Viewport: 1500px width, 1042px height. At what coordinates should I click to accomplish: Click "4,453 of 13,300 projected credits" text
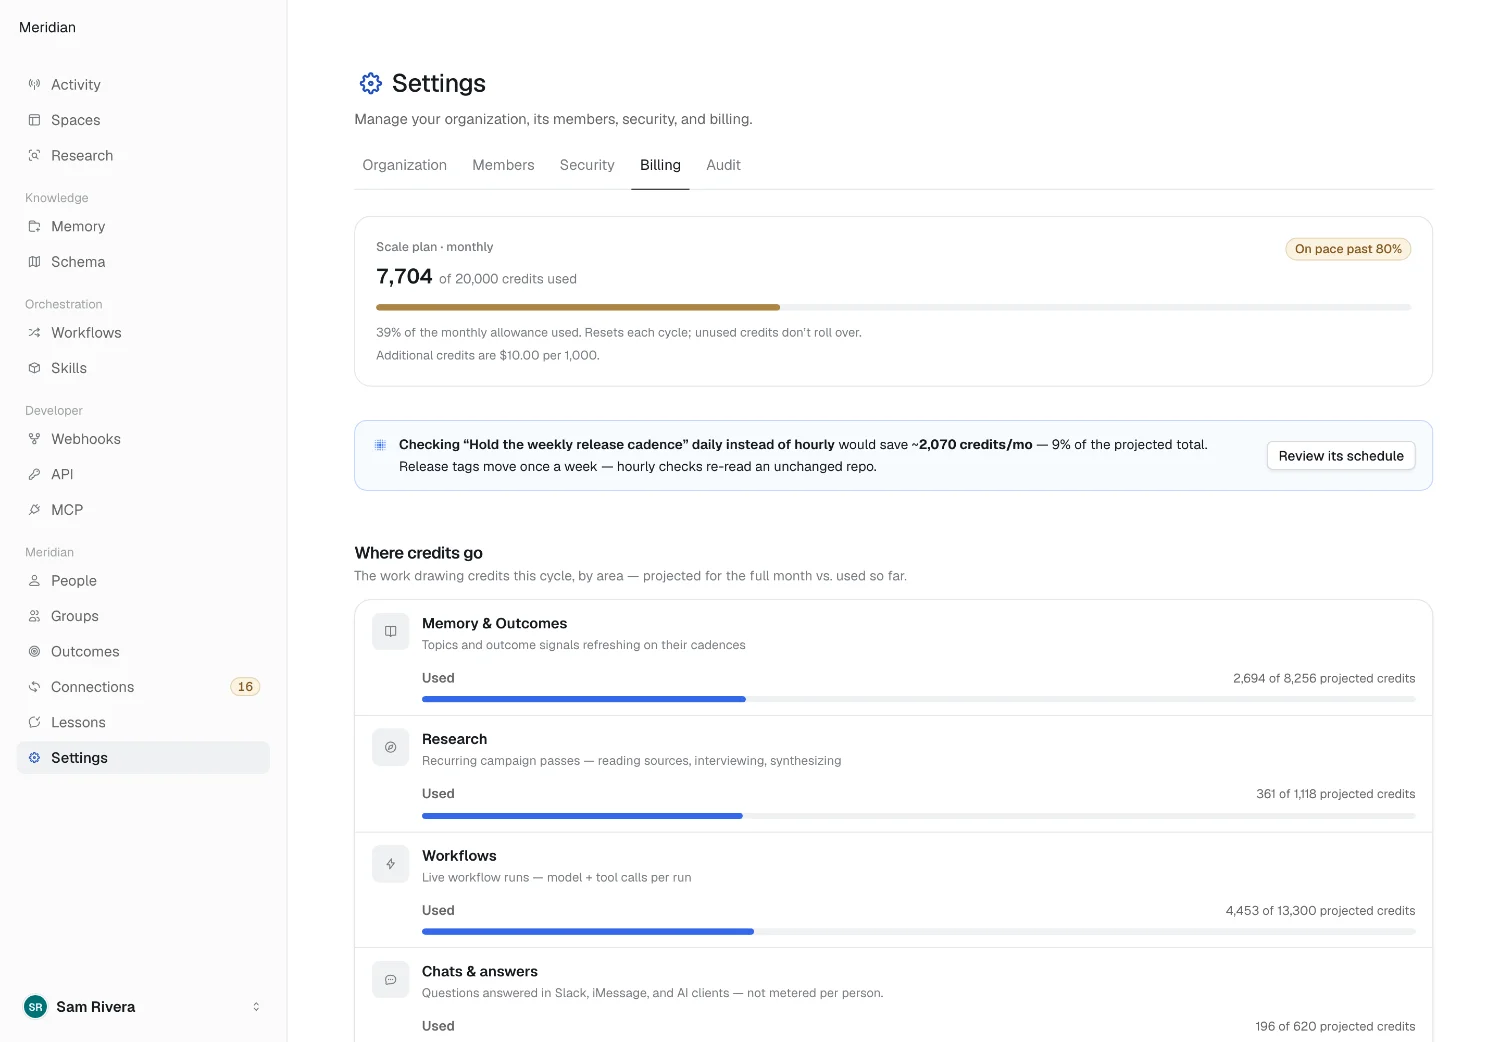(1320, 911)
